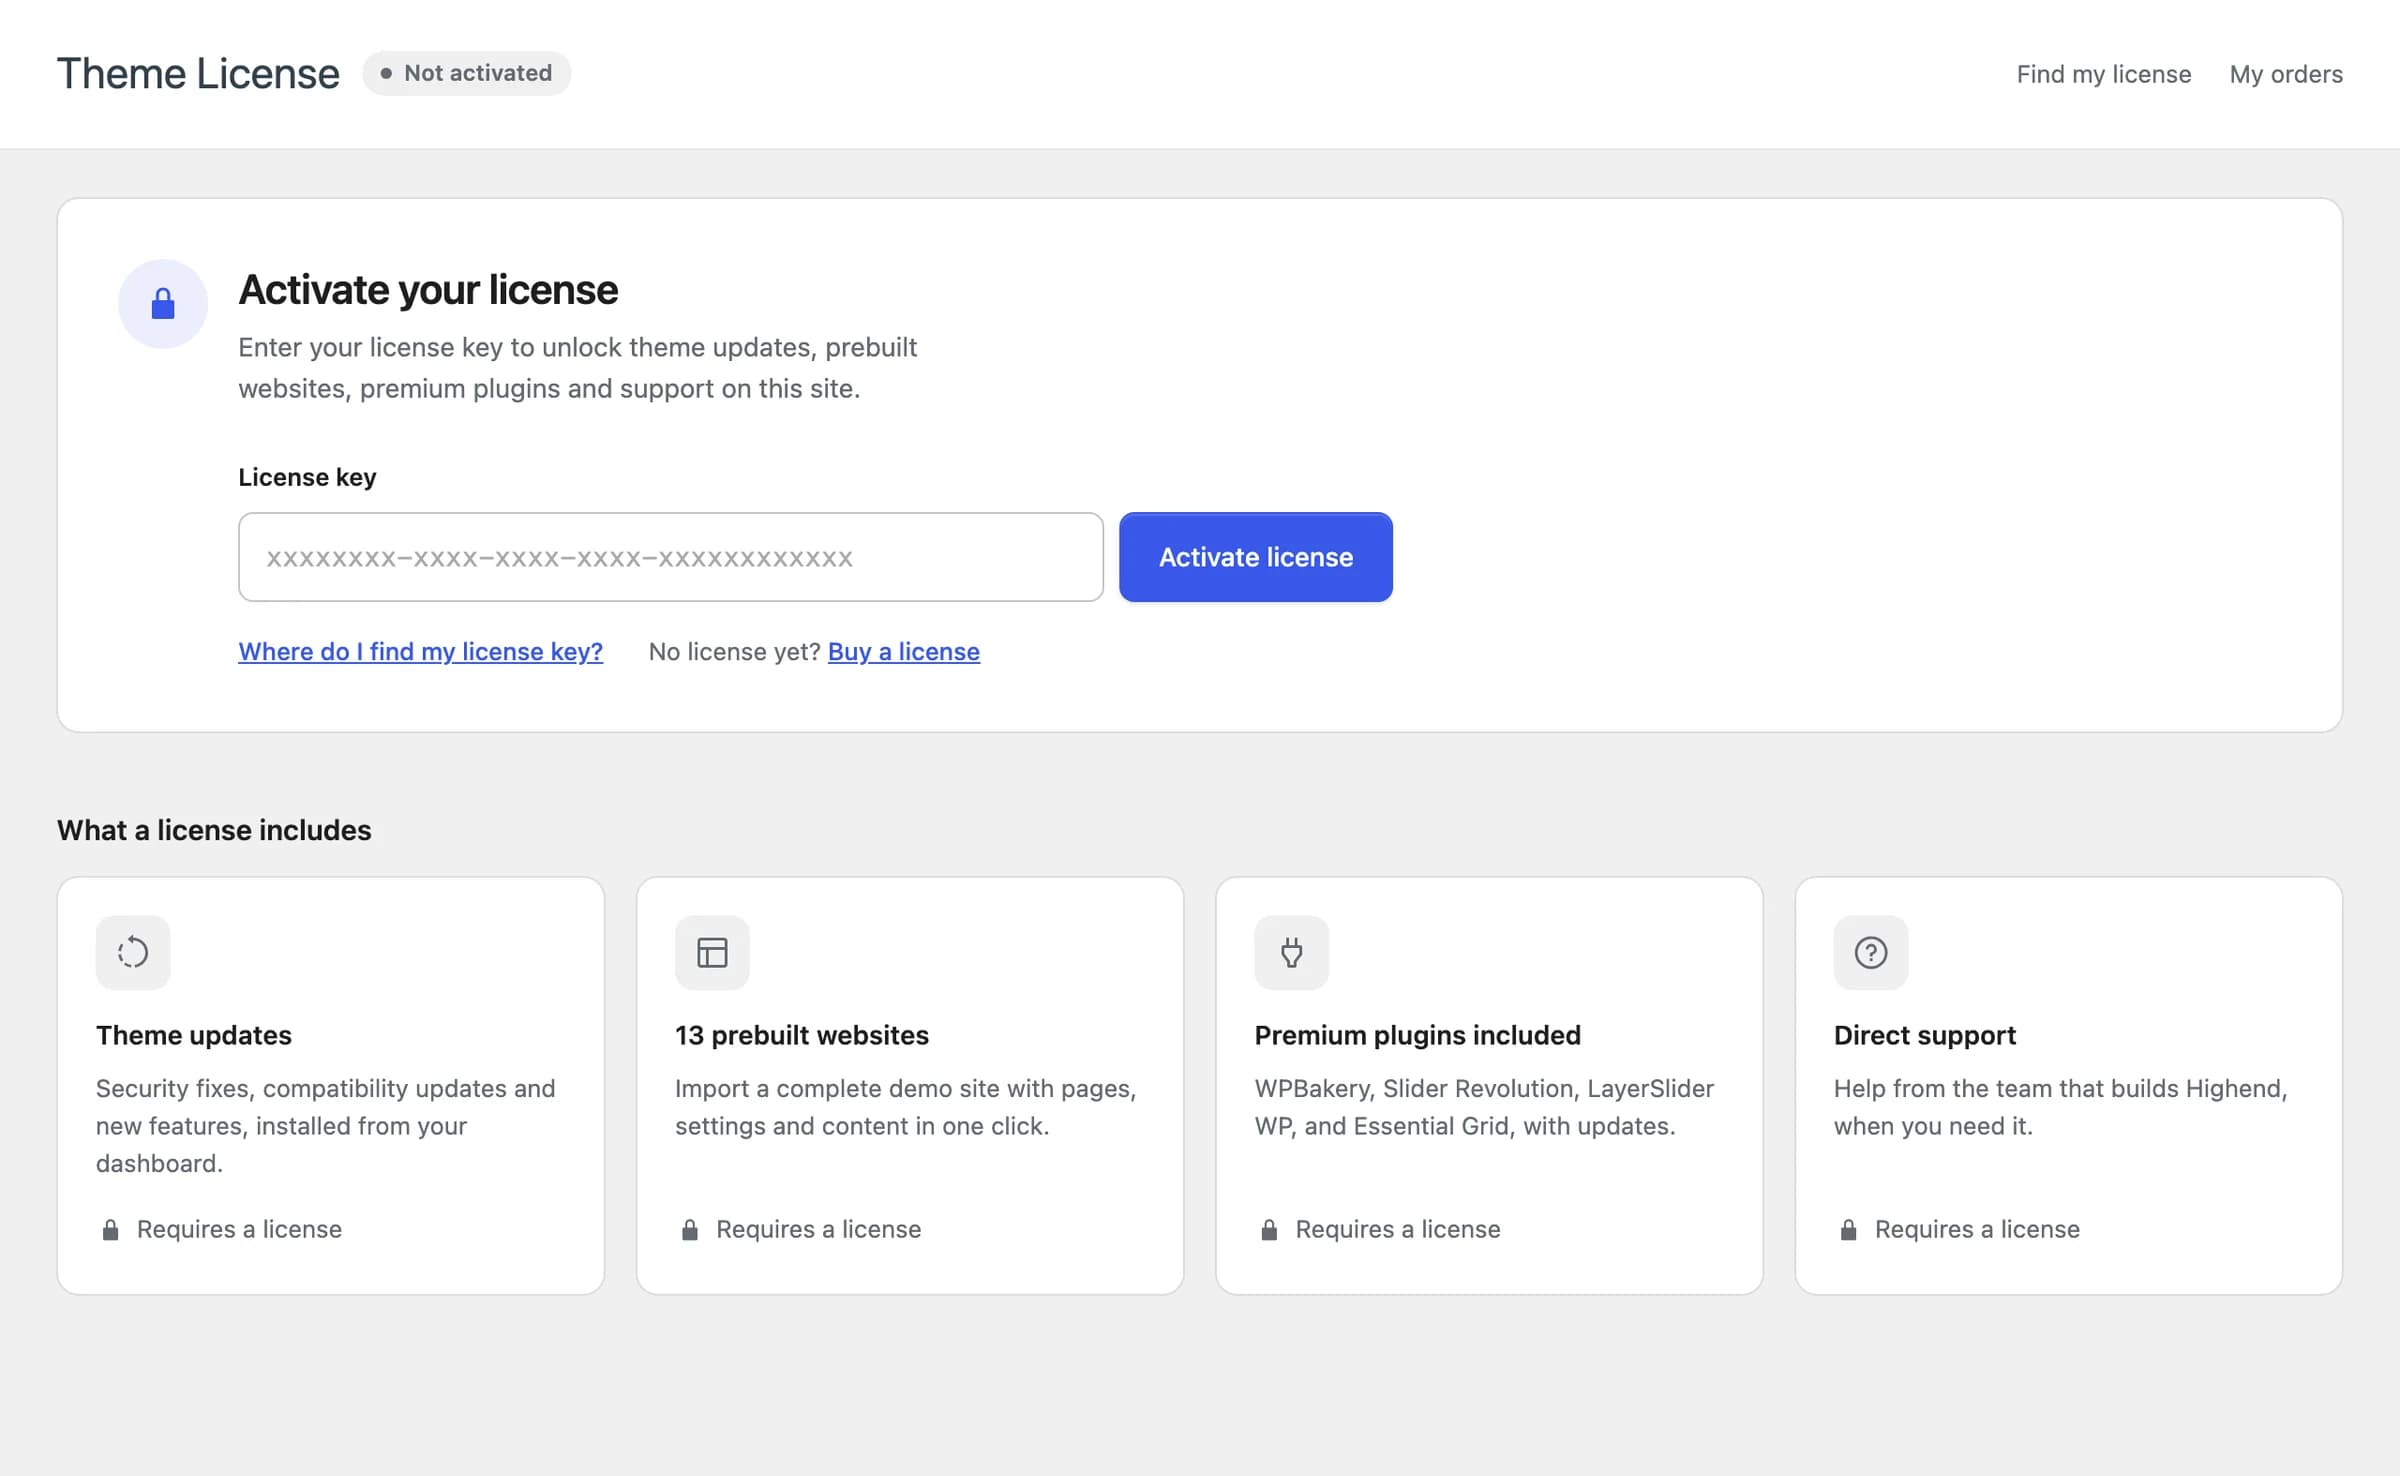Follow the Buy a license link
This screenshot has width=2400, height=1476.
(x=904, y=651)
